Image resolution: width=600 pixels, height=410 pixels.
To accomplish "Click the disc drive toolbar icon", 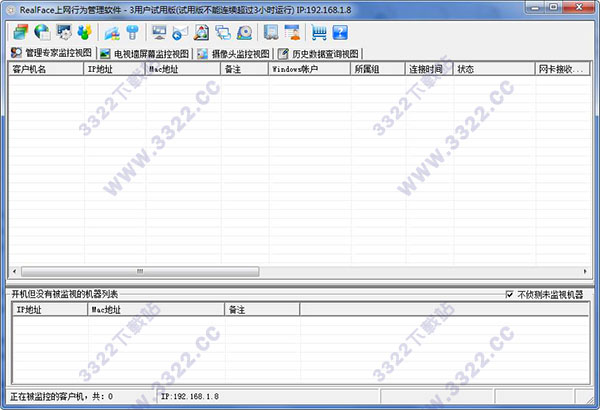I will [245, 32].
